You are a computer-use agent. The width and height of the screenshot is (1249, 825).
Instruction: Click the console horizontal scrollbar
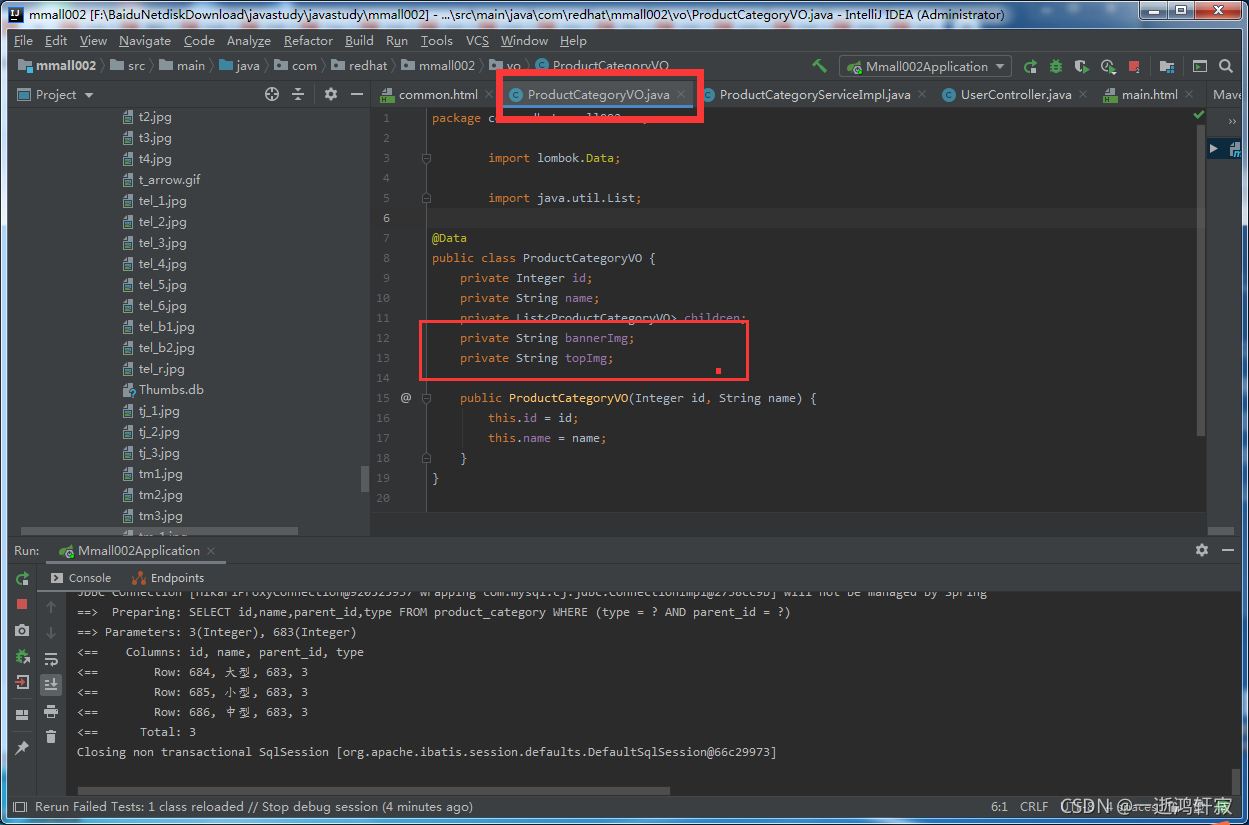[x=374, y=789]
